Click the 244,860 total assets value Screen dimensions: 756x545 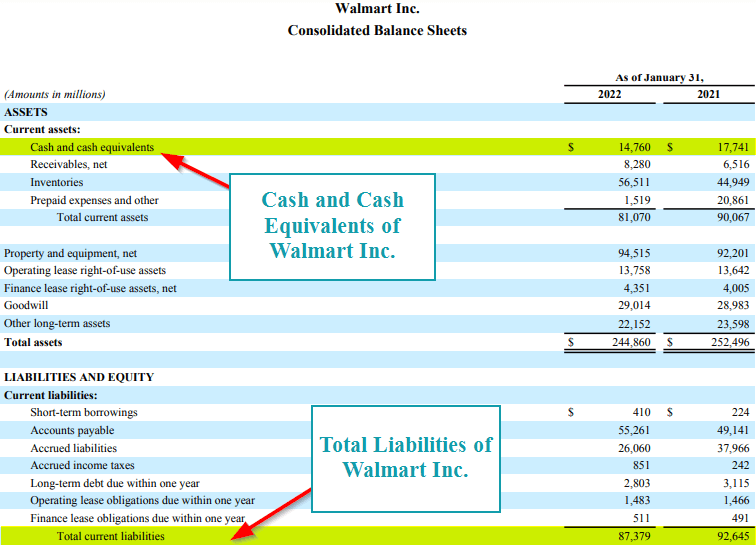click(x=632, y=342)
